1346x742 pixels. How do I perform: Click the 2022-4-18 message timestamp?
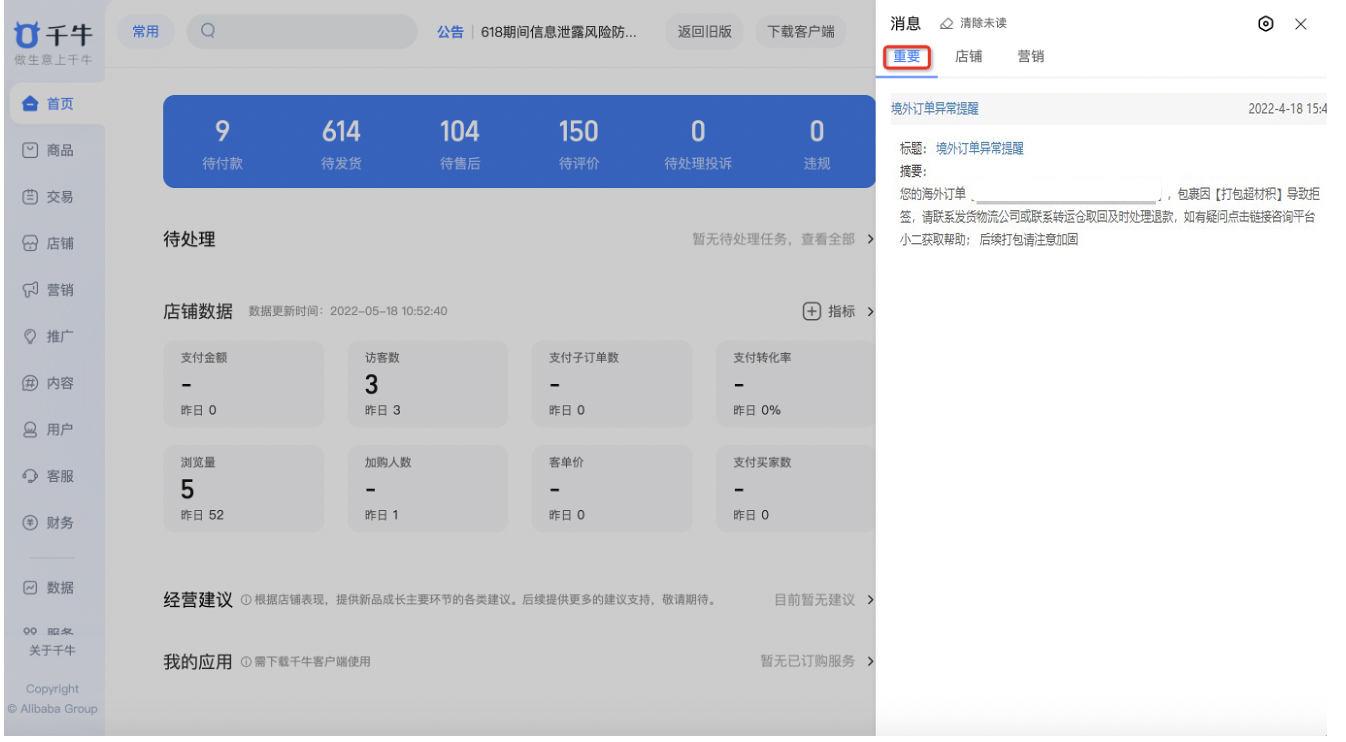tap(1288, 109)
